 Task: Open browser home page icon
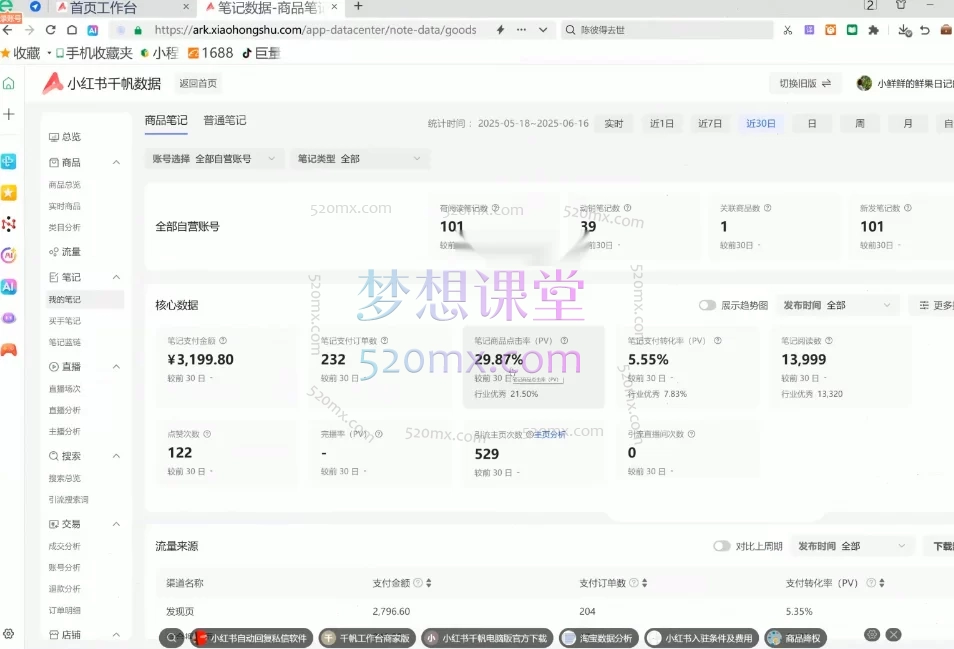pos(72,30)
